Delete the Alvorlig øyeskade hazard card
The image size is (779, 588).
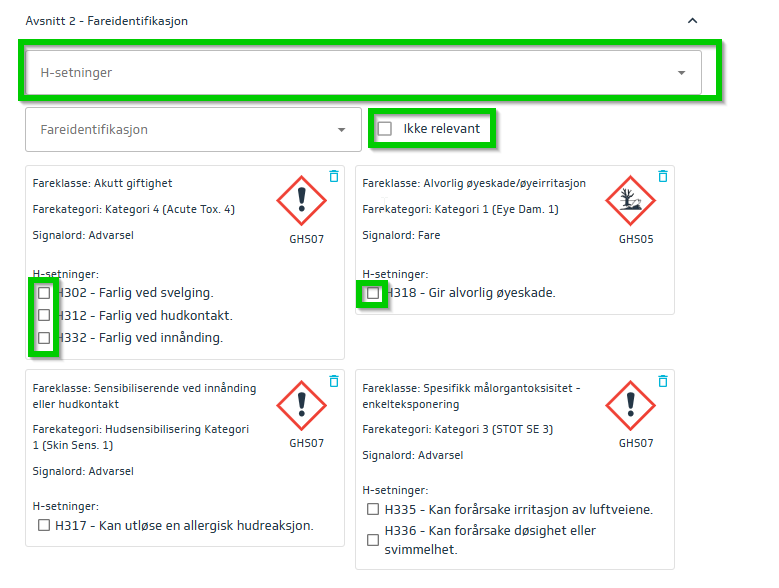pyautogui.click(x=663, y=176)
